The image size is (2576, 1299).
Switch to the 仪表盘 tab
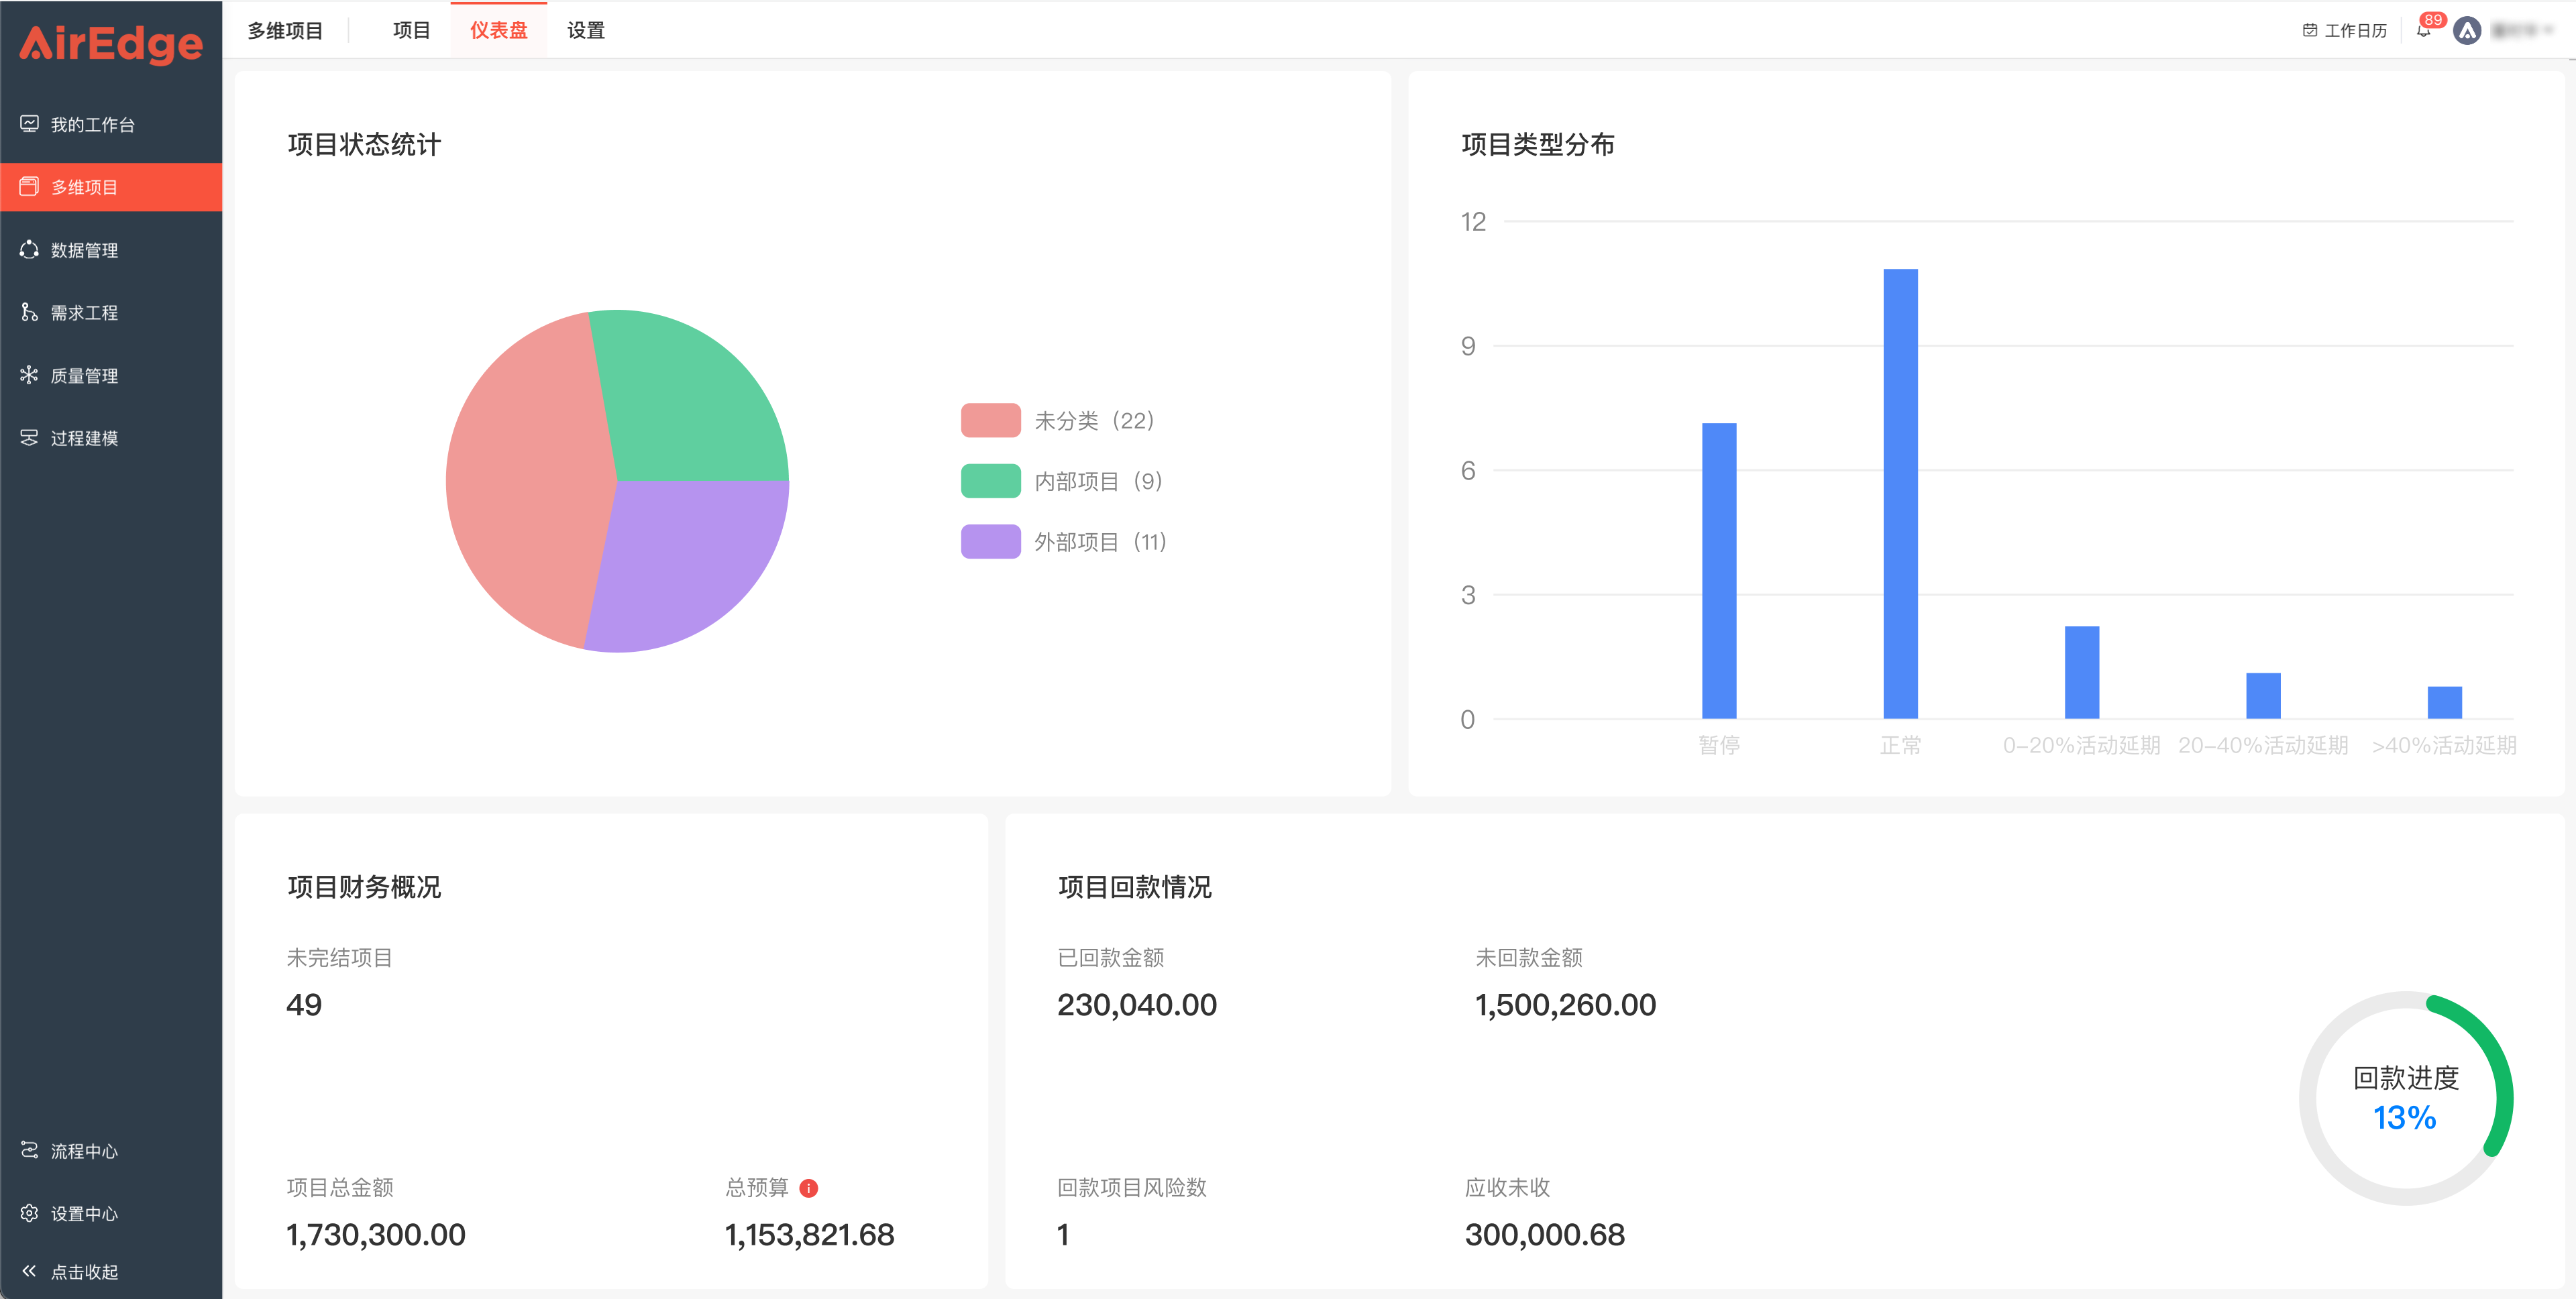(499, 30)
